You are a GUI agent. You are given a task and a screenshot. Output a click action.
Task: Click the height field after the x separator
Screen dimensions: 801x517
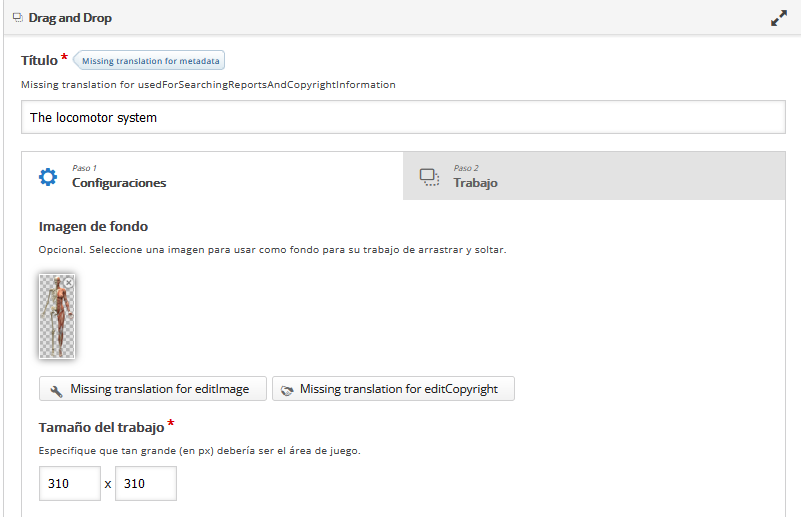[146, 483]
